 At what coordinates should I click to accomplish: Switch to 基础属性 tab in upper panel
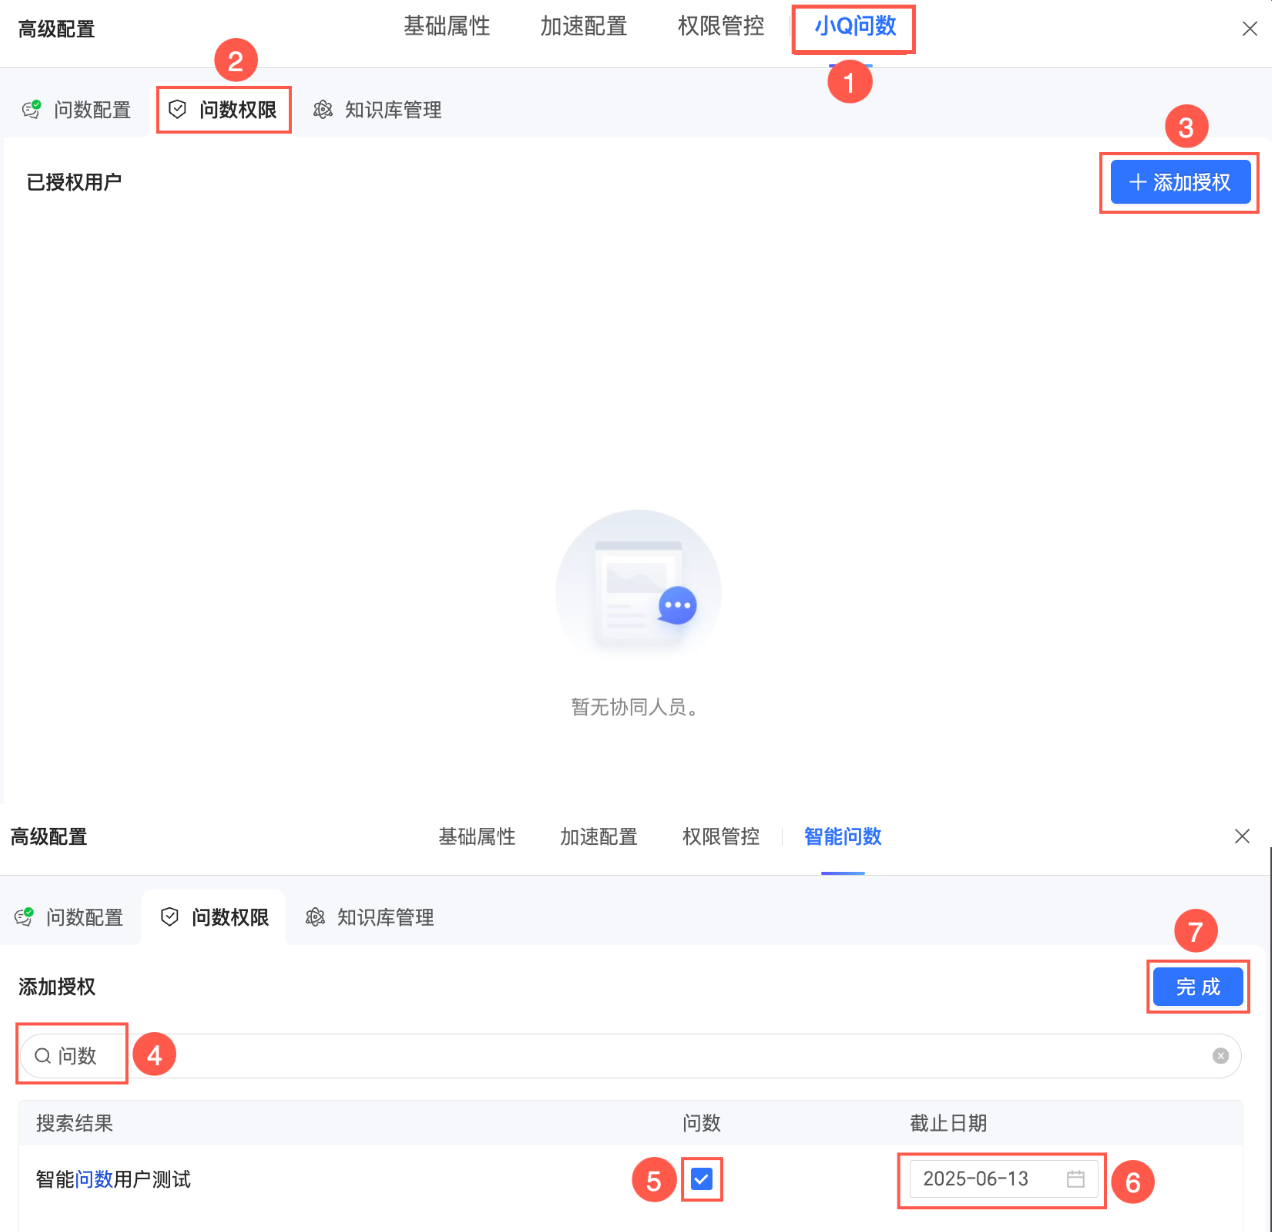pos(447,27)
